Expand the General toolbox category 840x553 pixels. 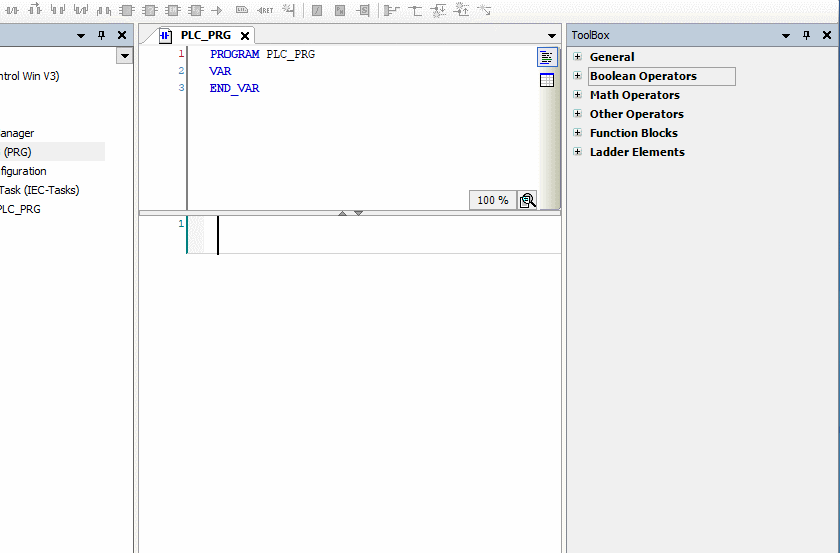[577, 57]
